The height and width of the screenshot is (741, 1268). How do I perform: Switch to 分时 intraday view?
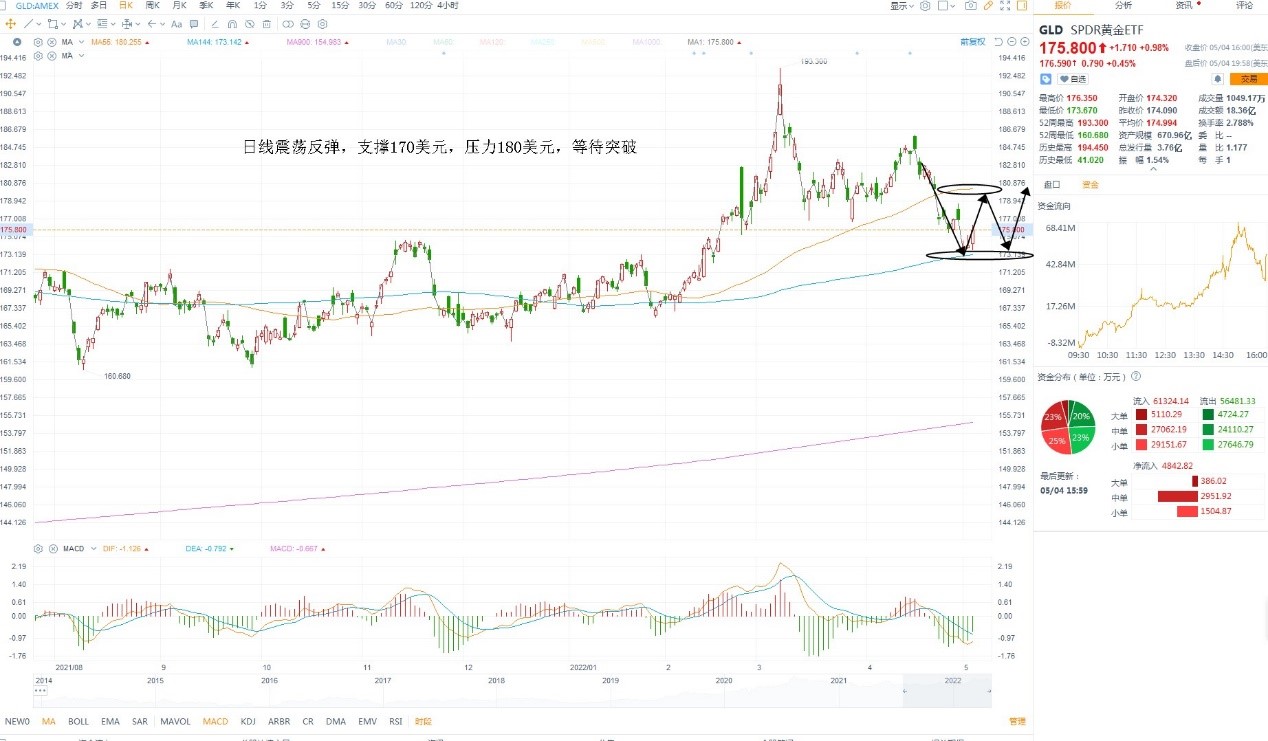click(x=73, y=5)
